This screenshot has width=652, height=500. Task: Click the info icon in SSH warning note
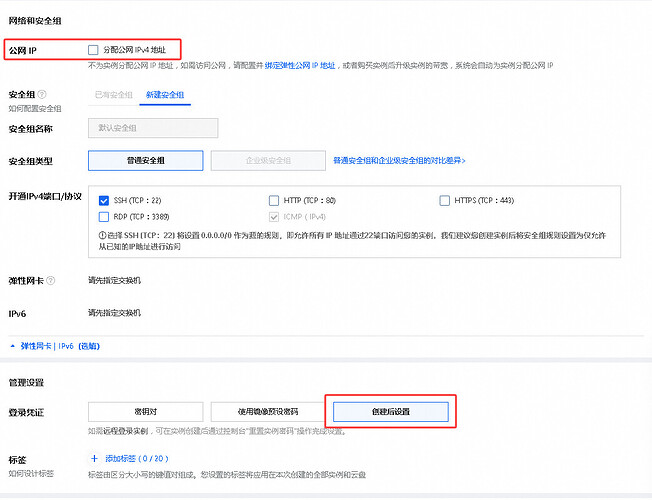[102, 235]
